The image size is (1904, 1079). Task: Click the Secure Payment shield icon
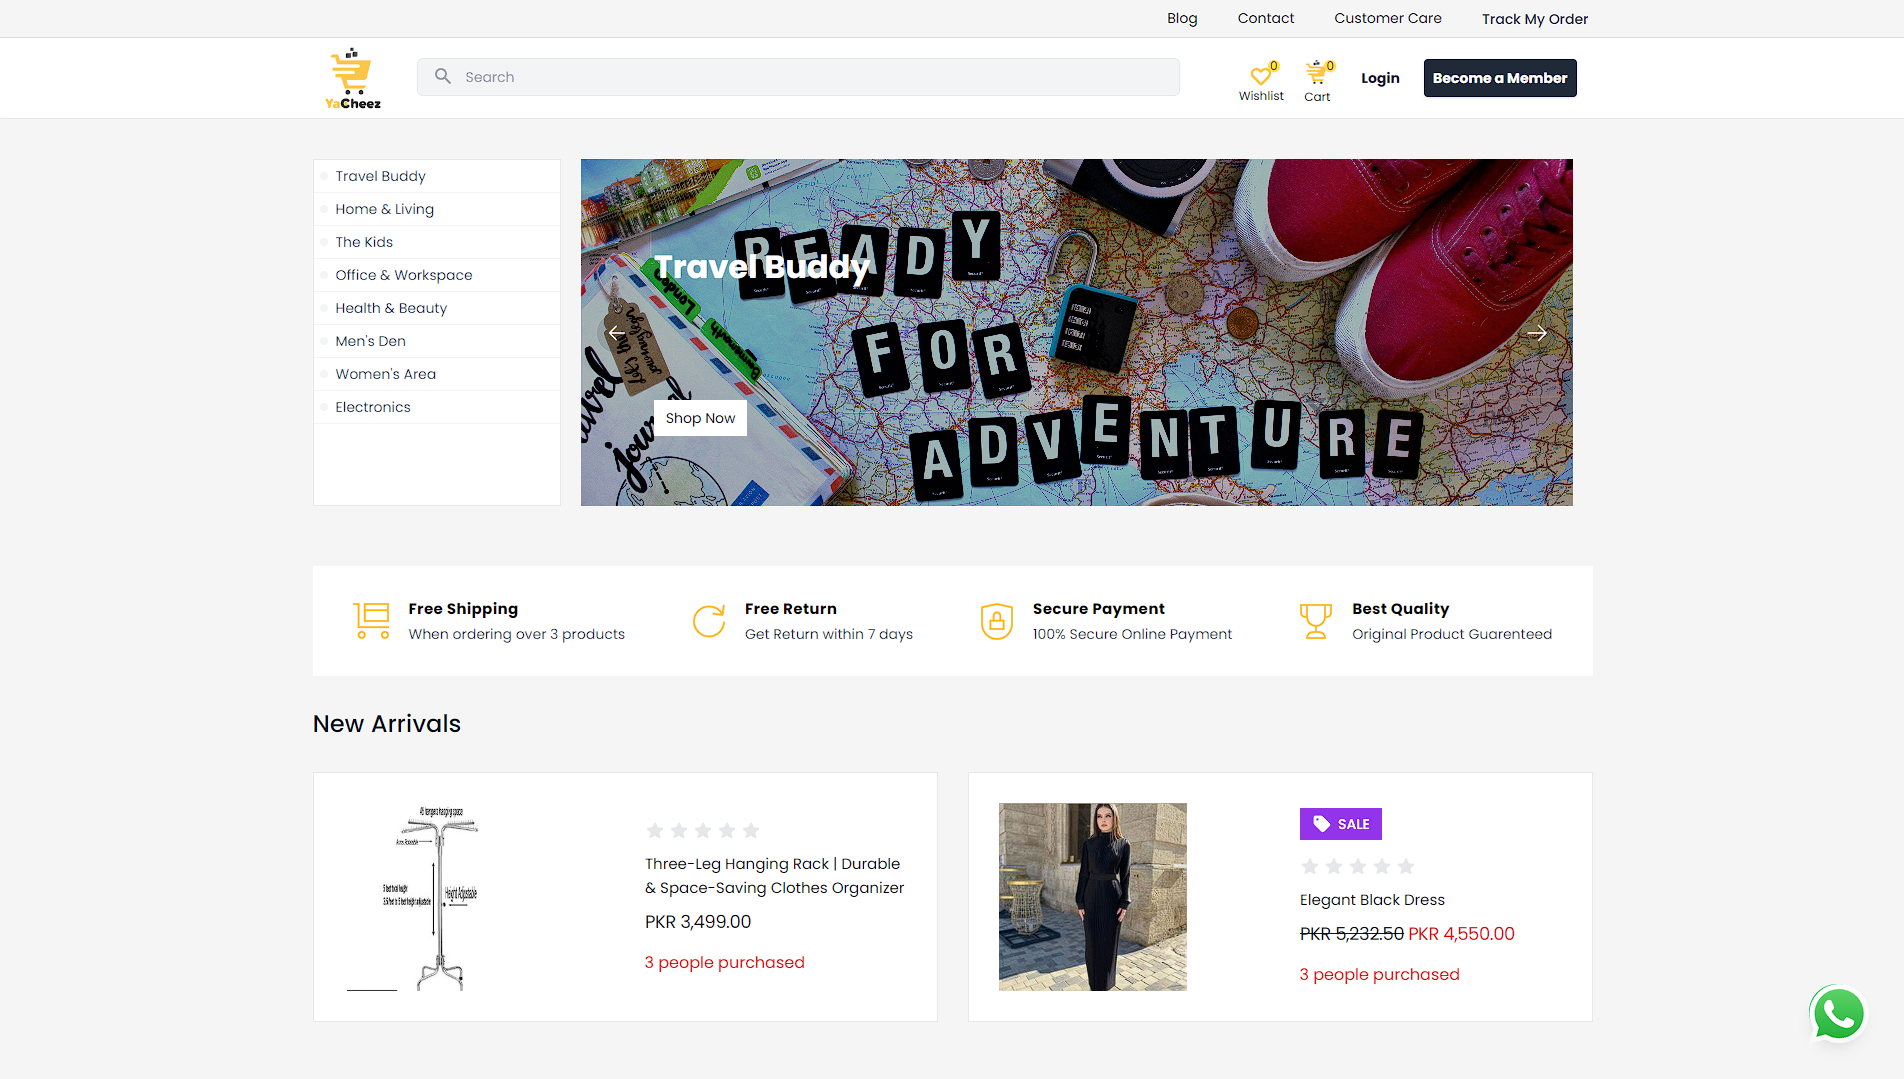pyautogui.click(x=996, y=621)
